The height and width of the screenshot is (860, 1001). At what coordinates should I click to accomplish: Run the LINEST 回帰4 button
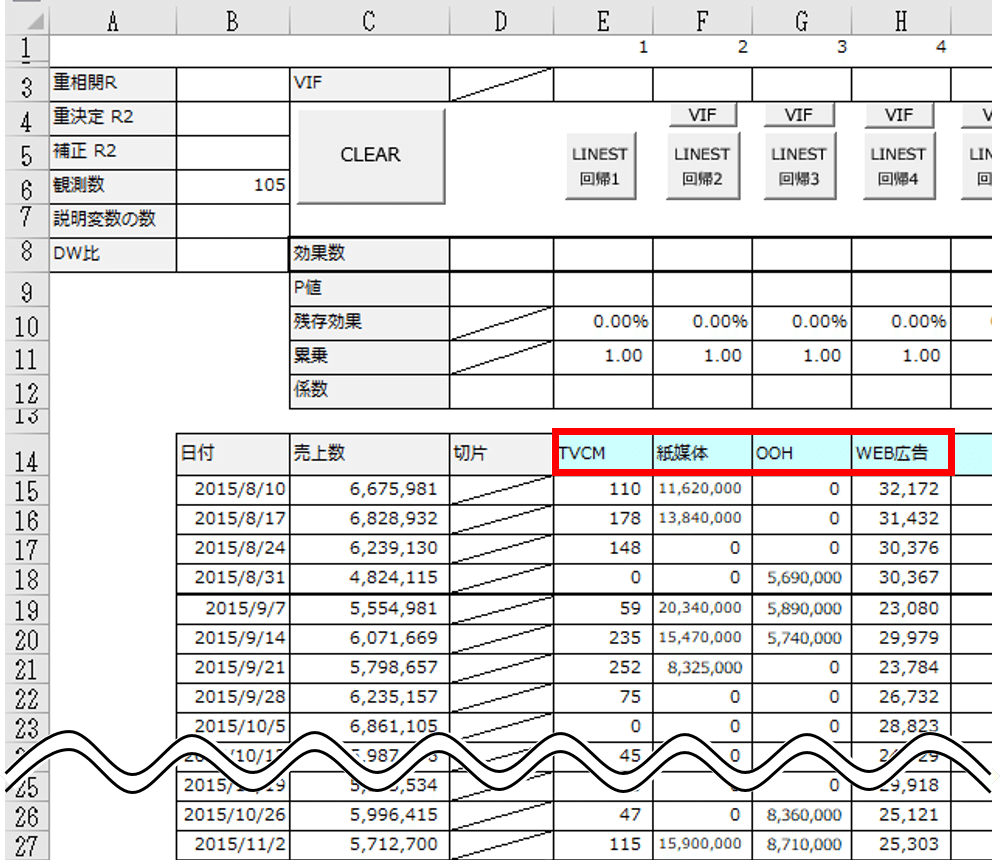pyautogui.click(x=898, y=166)
